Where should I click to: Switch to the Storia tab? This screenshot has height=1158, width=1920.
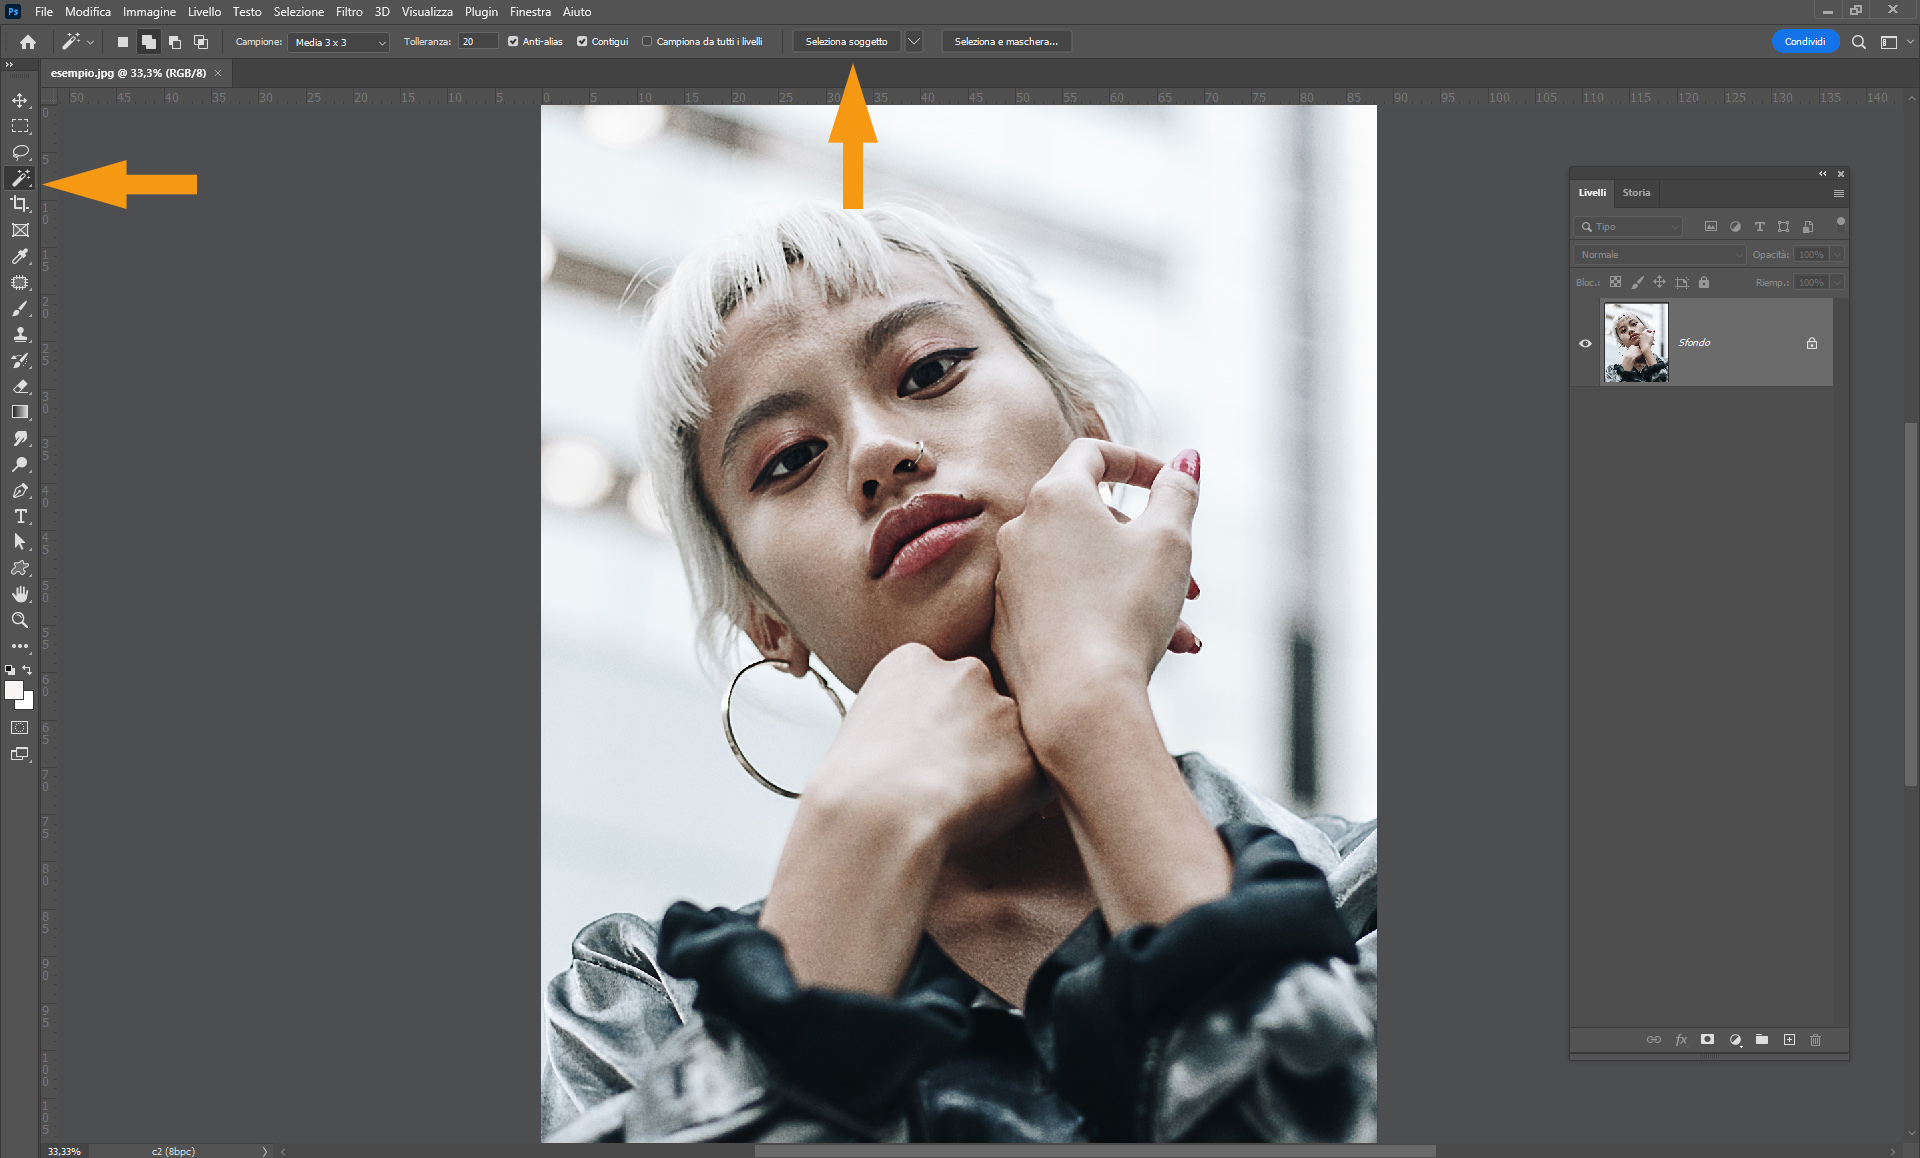[1636, 192]
